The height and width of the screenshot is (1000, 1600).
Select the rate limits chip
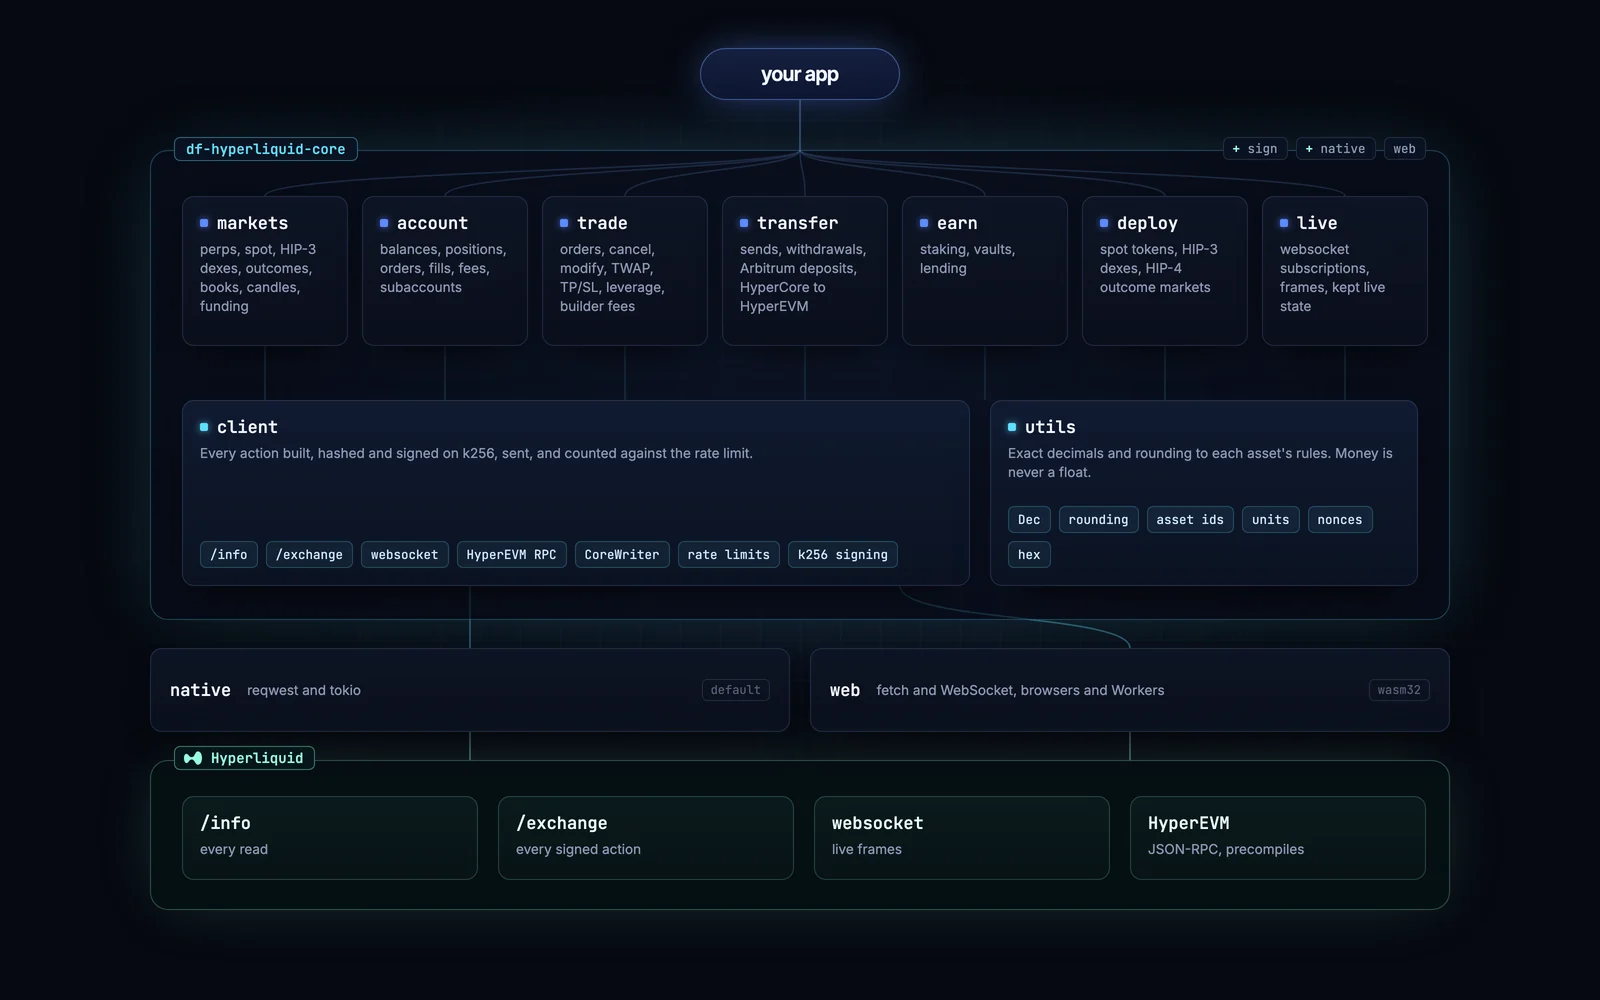click(x=729, y=554)
